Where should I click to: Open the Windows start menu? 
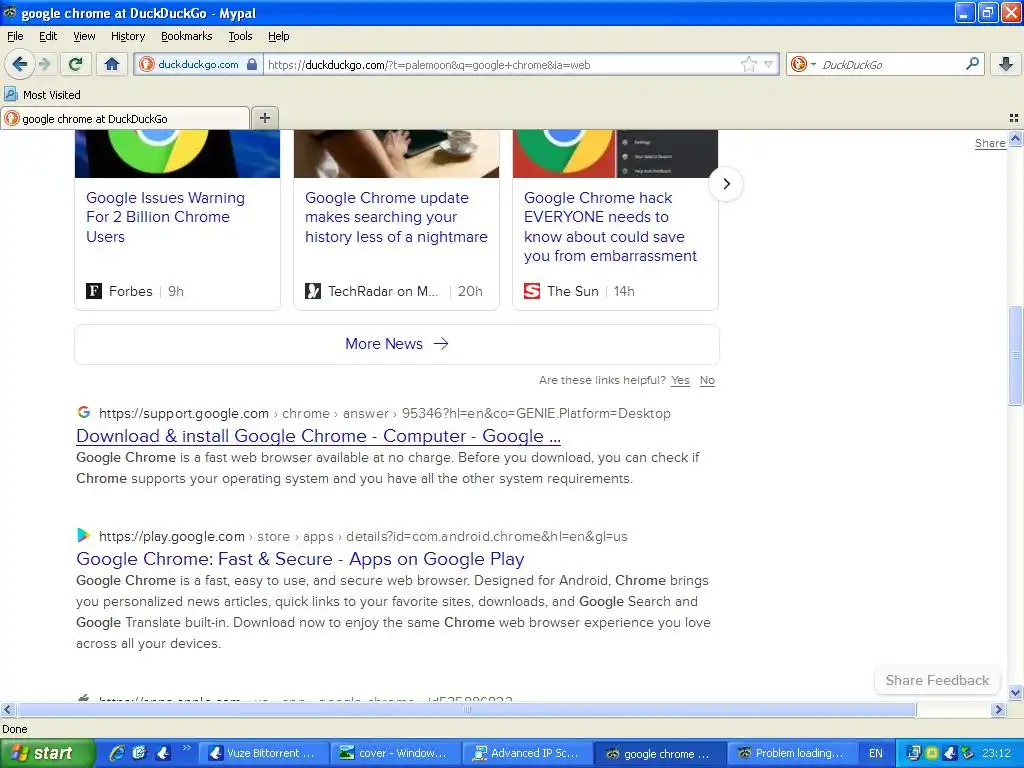(47, 753)
